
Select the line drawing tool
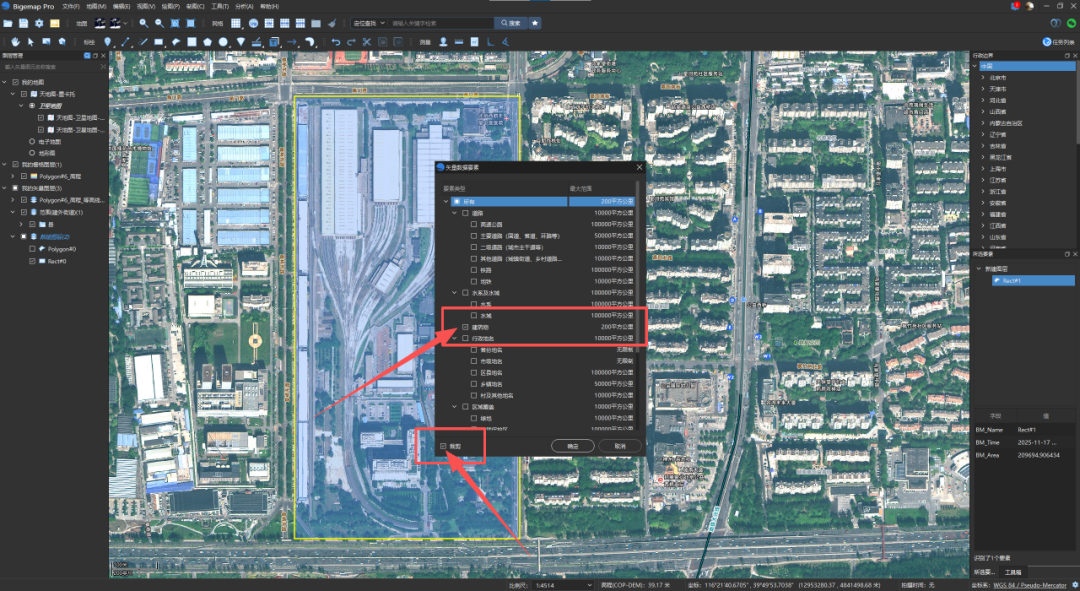(125, 42)
